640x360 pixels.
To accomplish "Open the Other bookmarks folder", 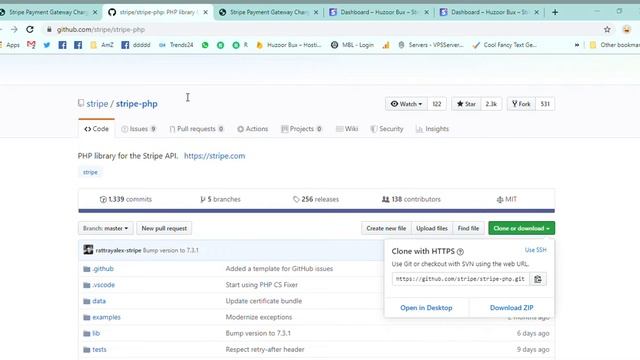I will click(615, 45).
